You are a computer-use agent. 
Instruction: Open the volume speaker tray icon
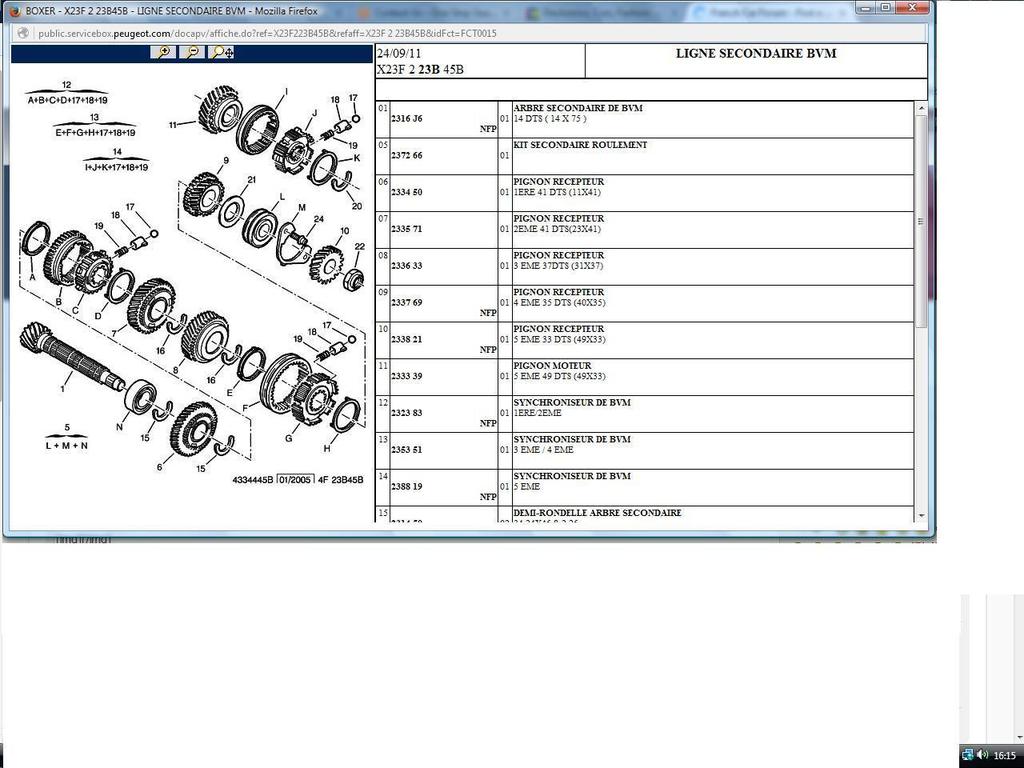tap(983, 755)
